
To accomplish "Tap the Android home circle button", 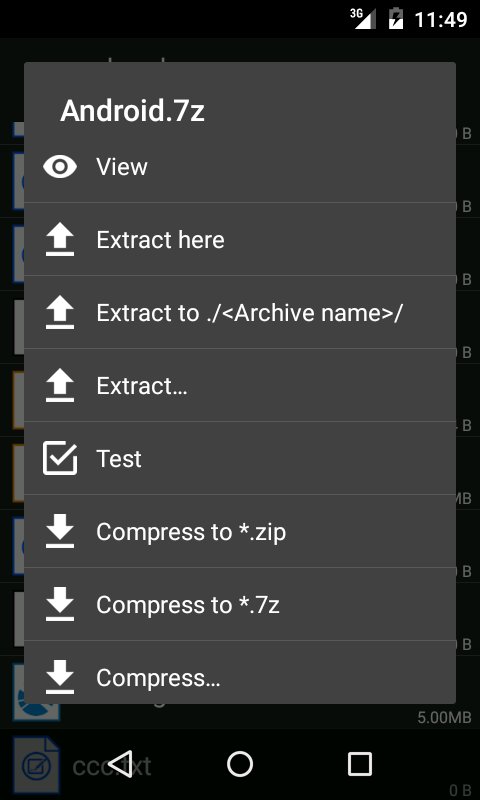I will click(x=240, y=764).
